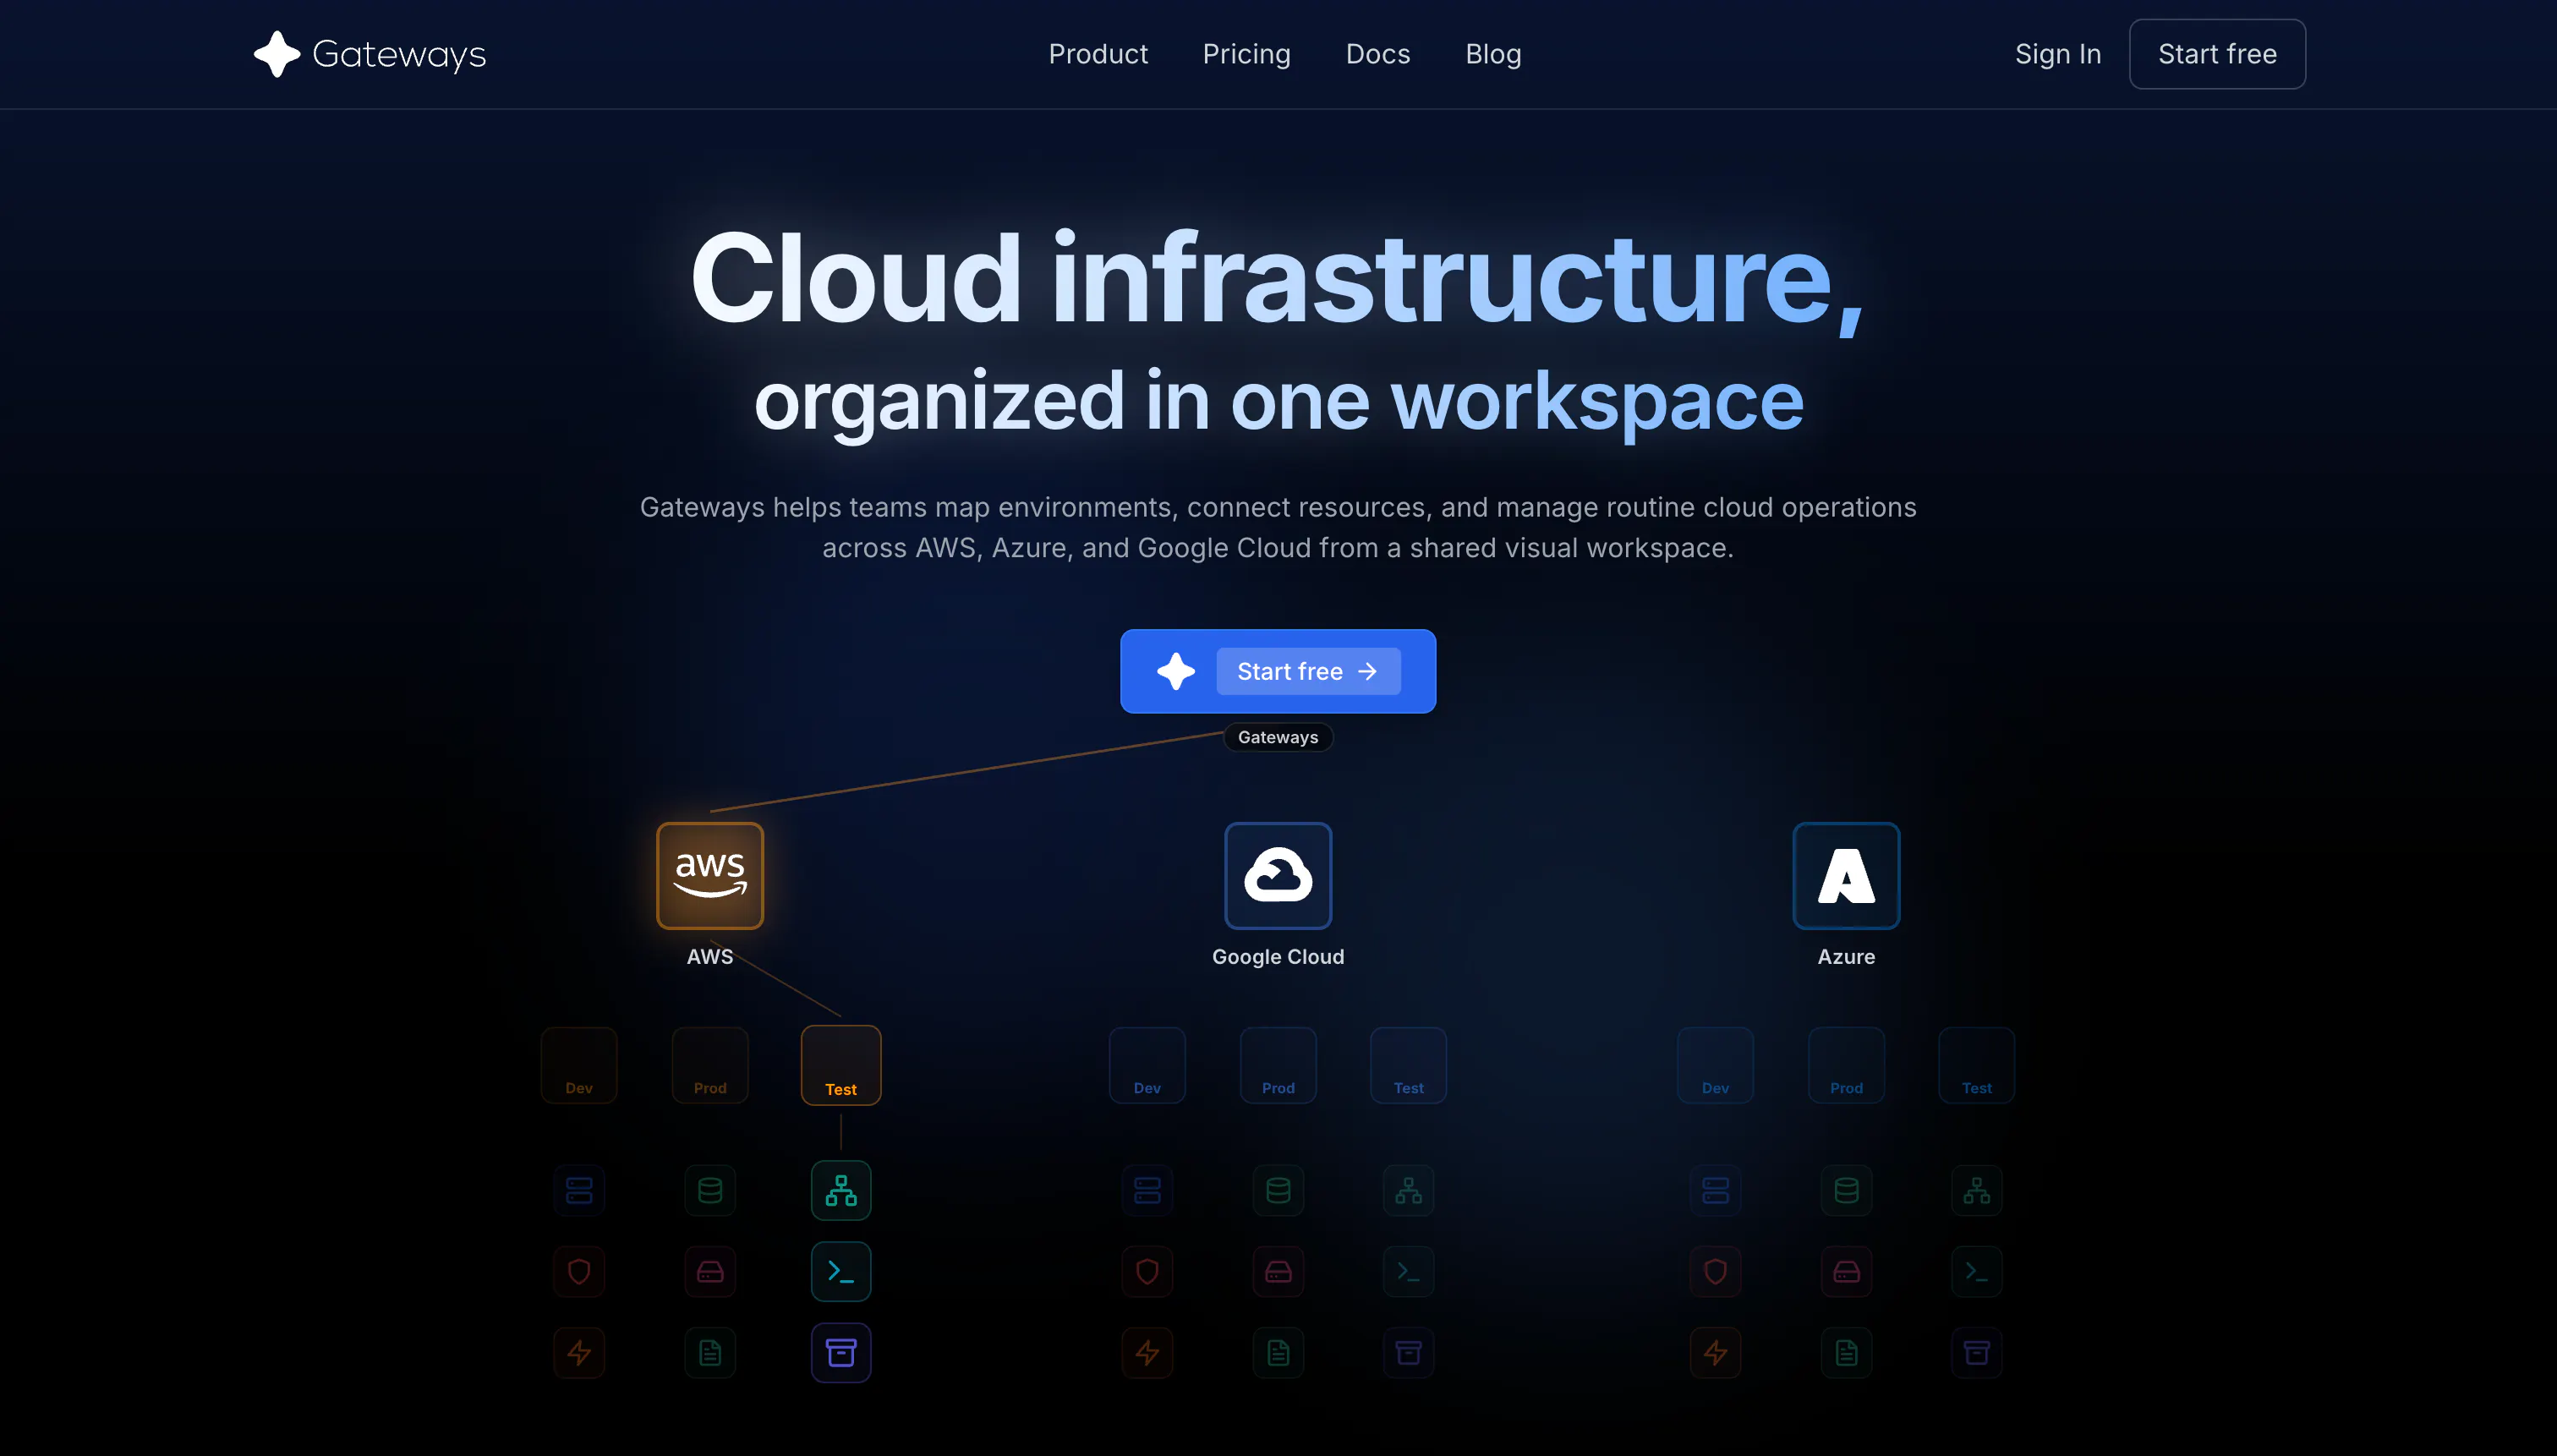Click the terminal icon under Google Cloud Test

click(1408, 1271)
